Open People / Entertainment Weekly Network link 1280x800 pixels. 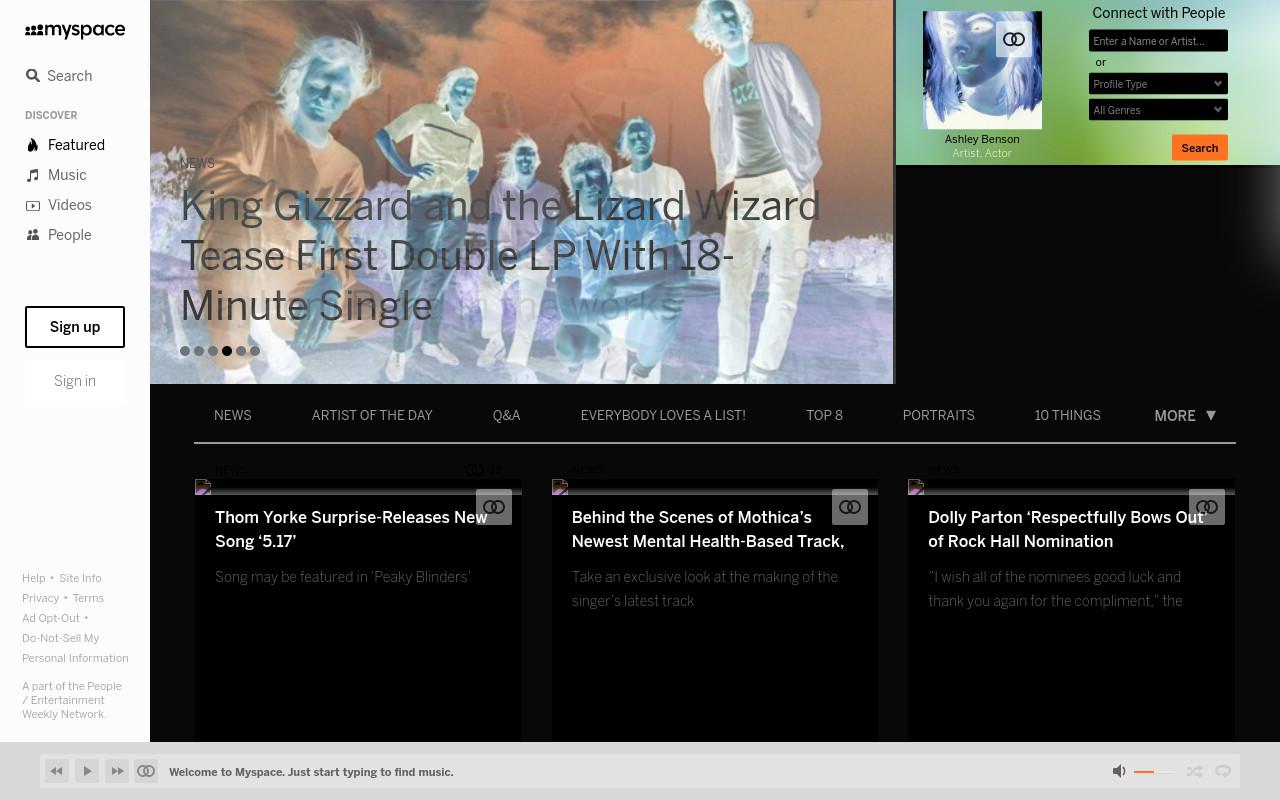coord(72,700)
